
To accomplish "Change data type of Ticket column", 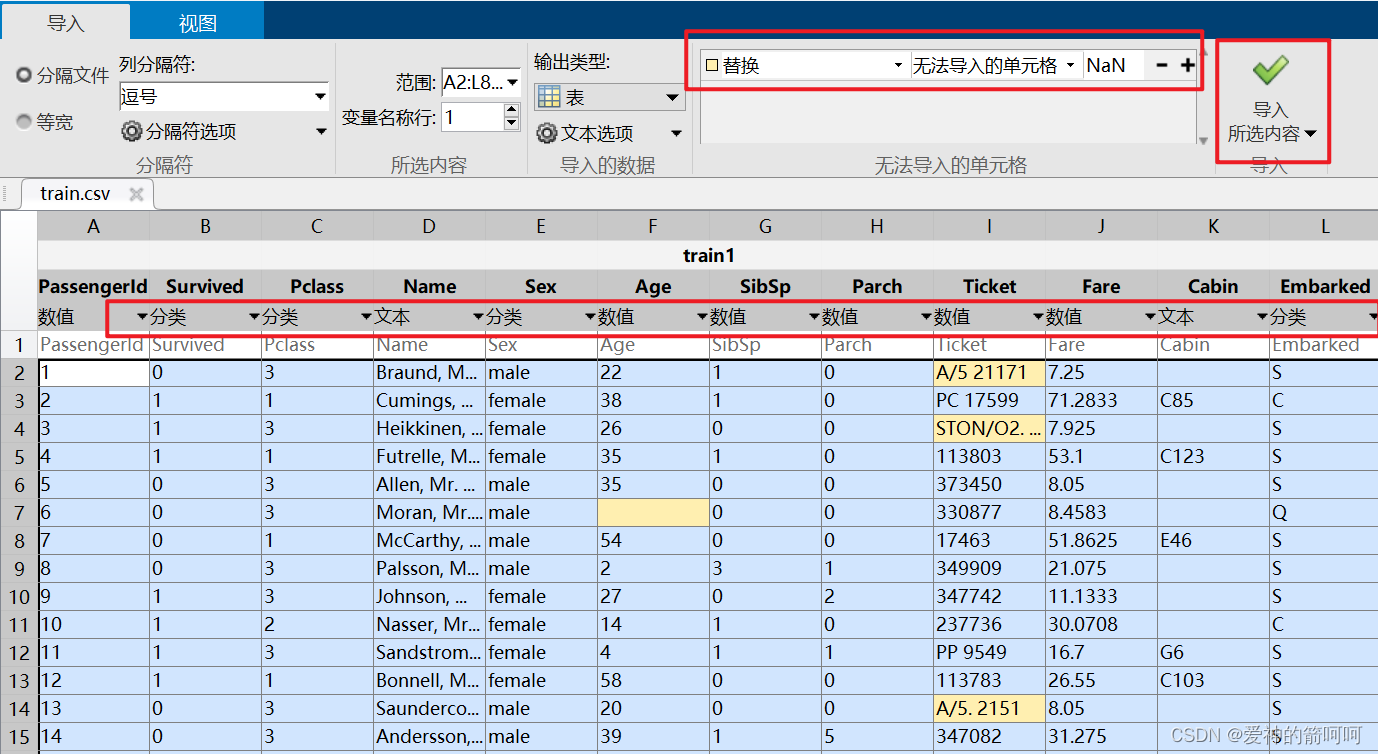I will (x=1039, y=317).
